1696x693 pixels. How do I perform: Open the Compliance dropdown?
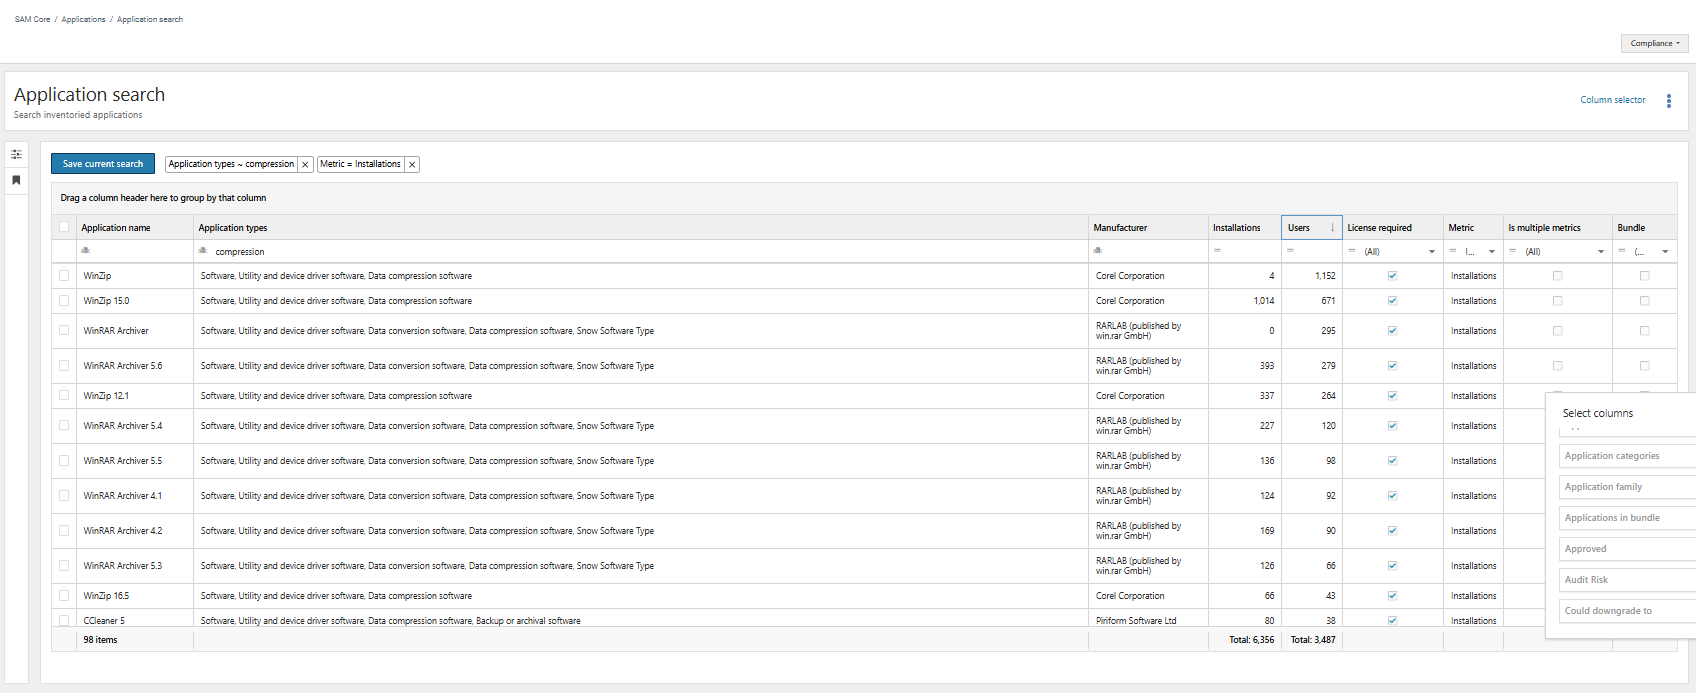[x=1654, y=43]
